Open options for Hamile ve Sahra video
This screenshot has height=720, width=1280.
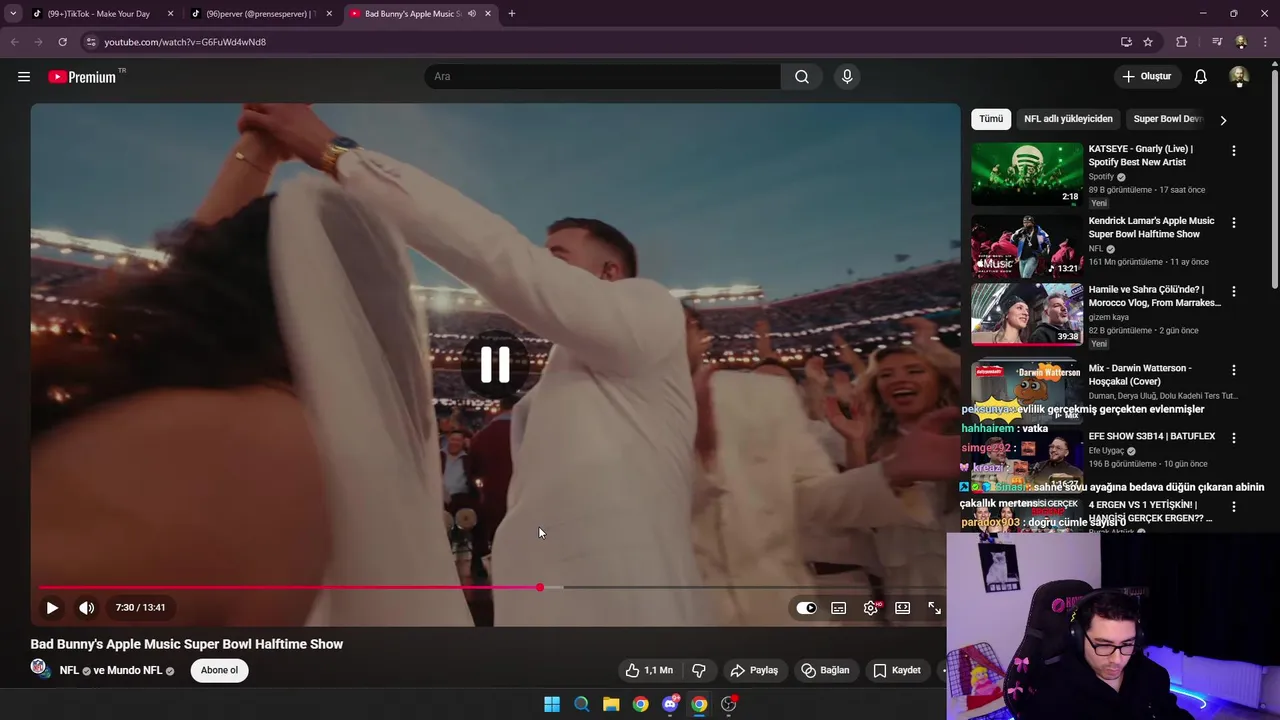coord(1233,292)
